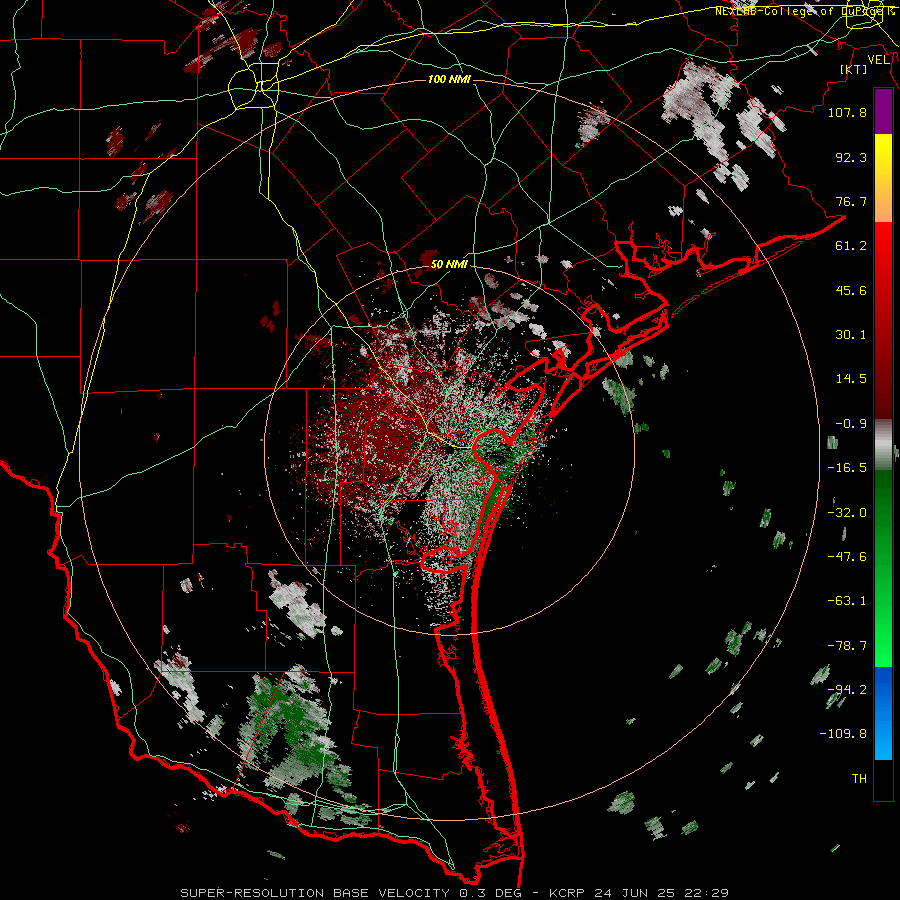Click the purple segment of the color bar

(883, 111)
